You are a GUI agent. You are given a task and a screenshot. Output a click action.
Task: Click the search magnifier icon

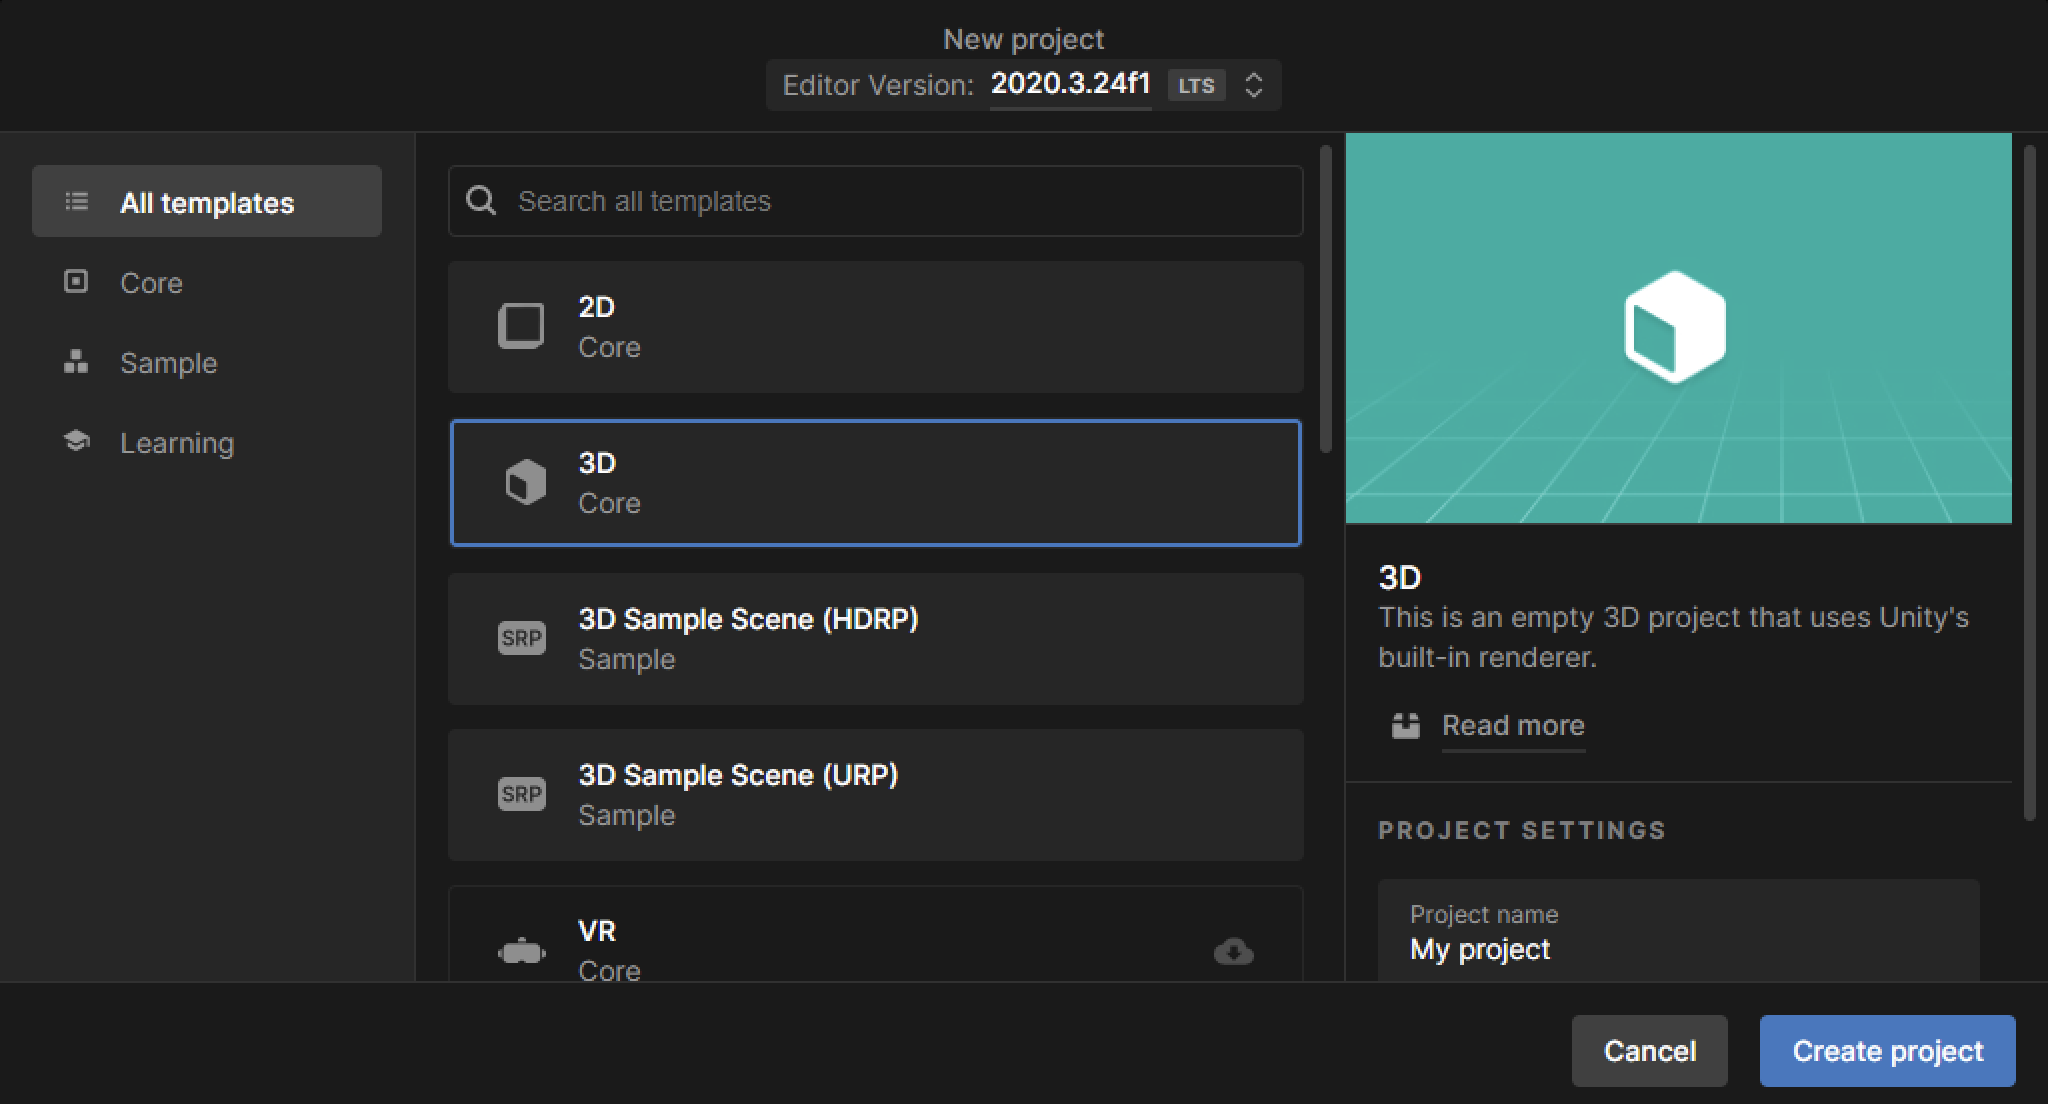pos(481,201)
